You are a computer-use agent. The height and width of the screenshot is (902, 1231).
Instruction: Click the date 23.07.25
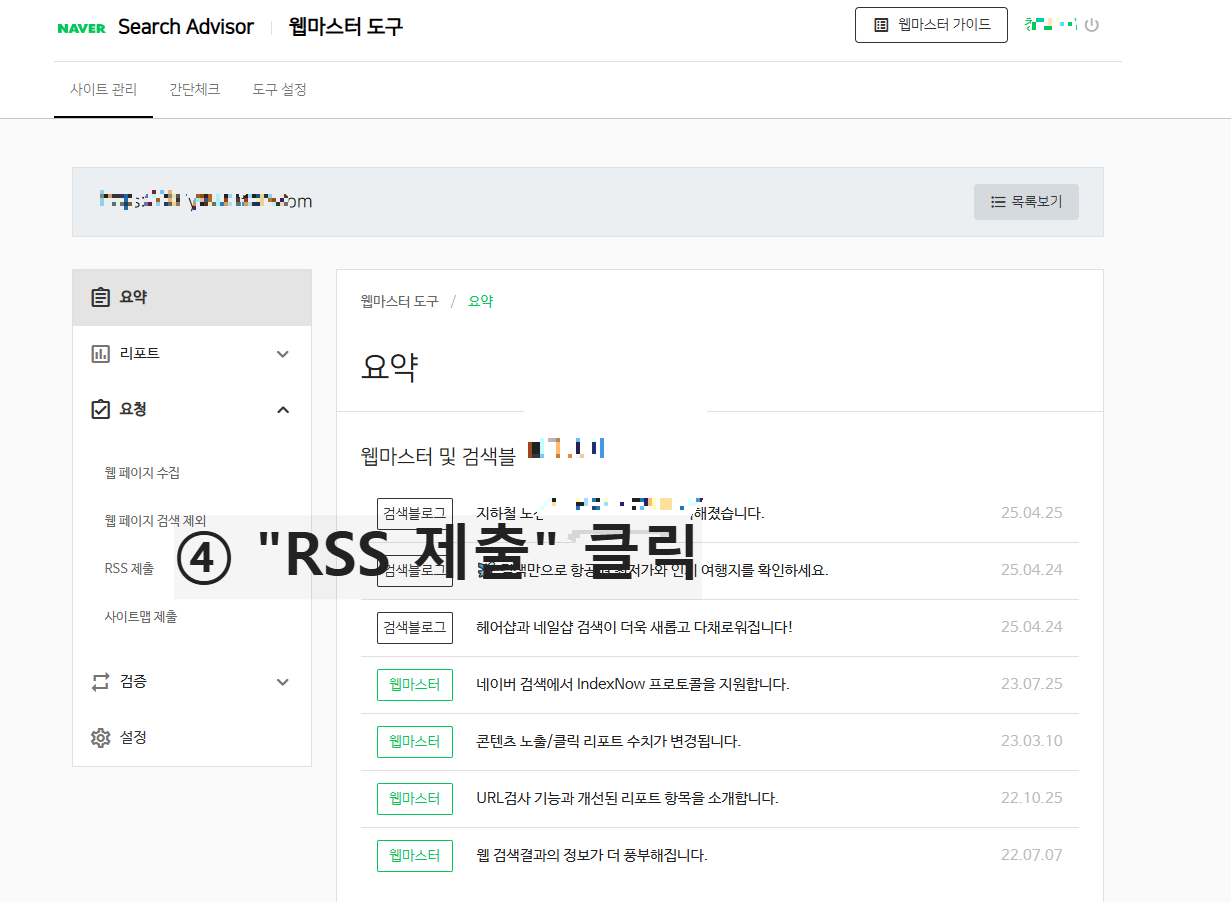tap(1031, 684)
